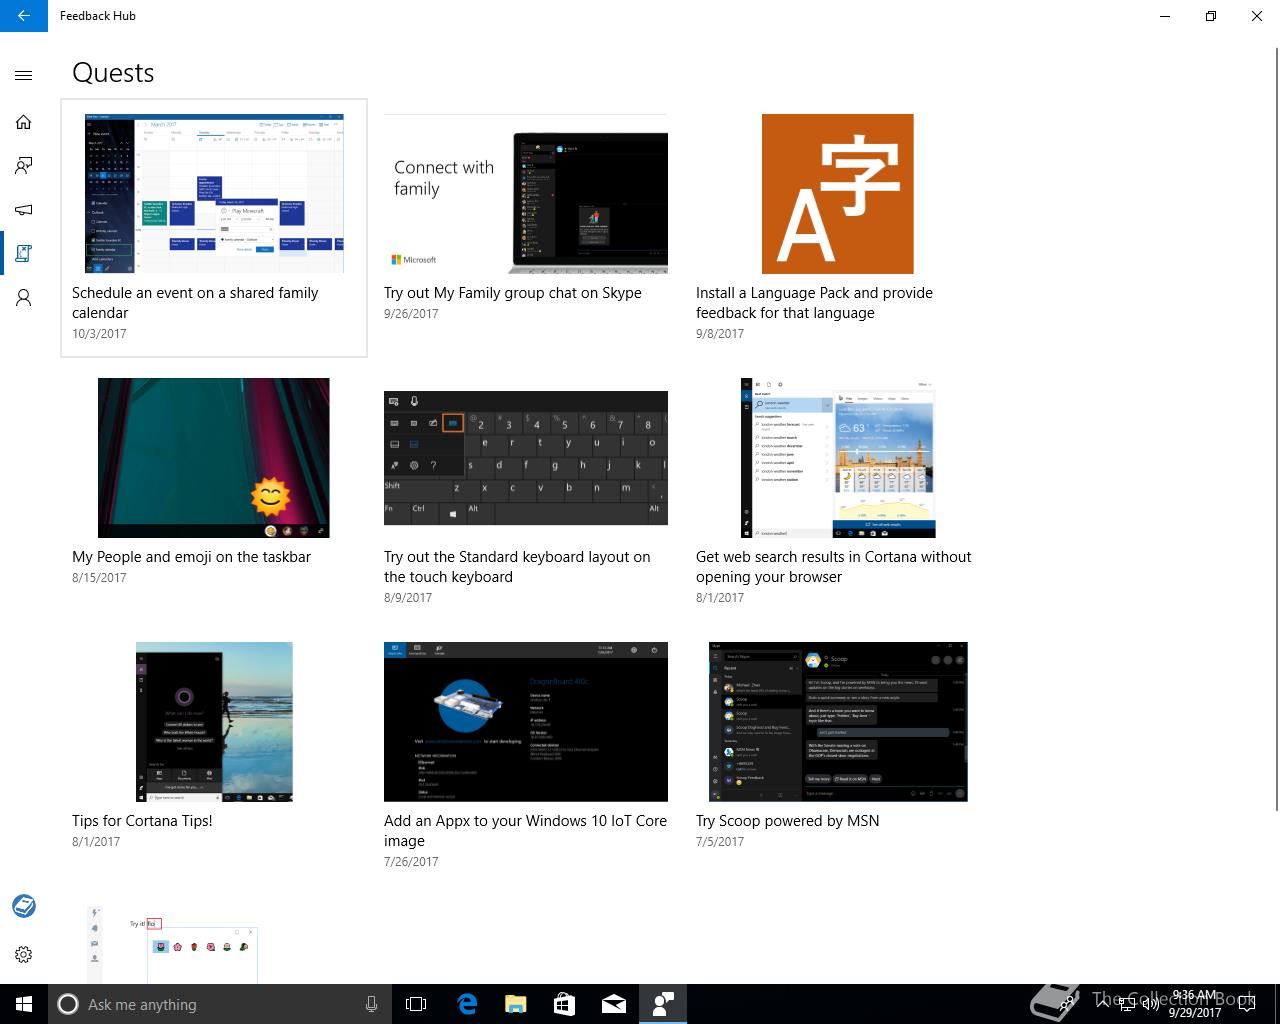1280x1024 pixels.
Task: Click 'My People and emoji on the taskbar'
Action: pos(191,557)
